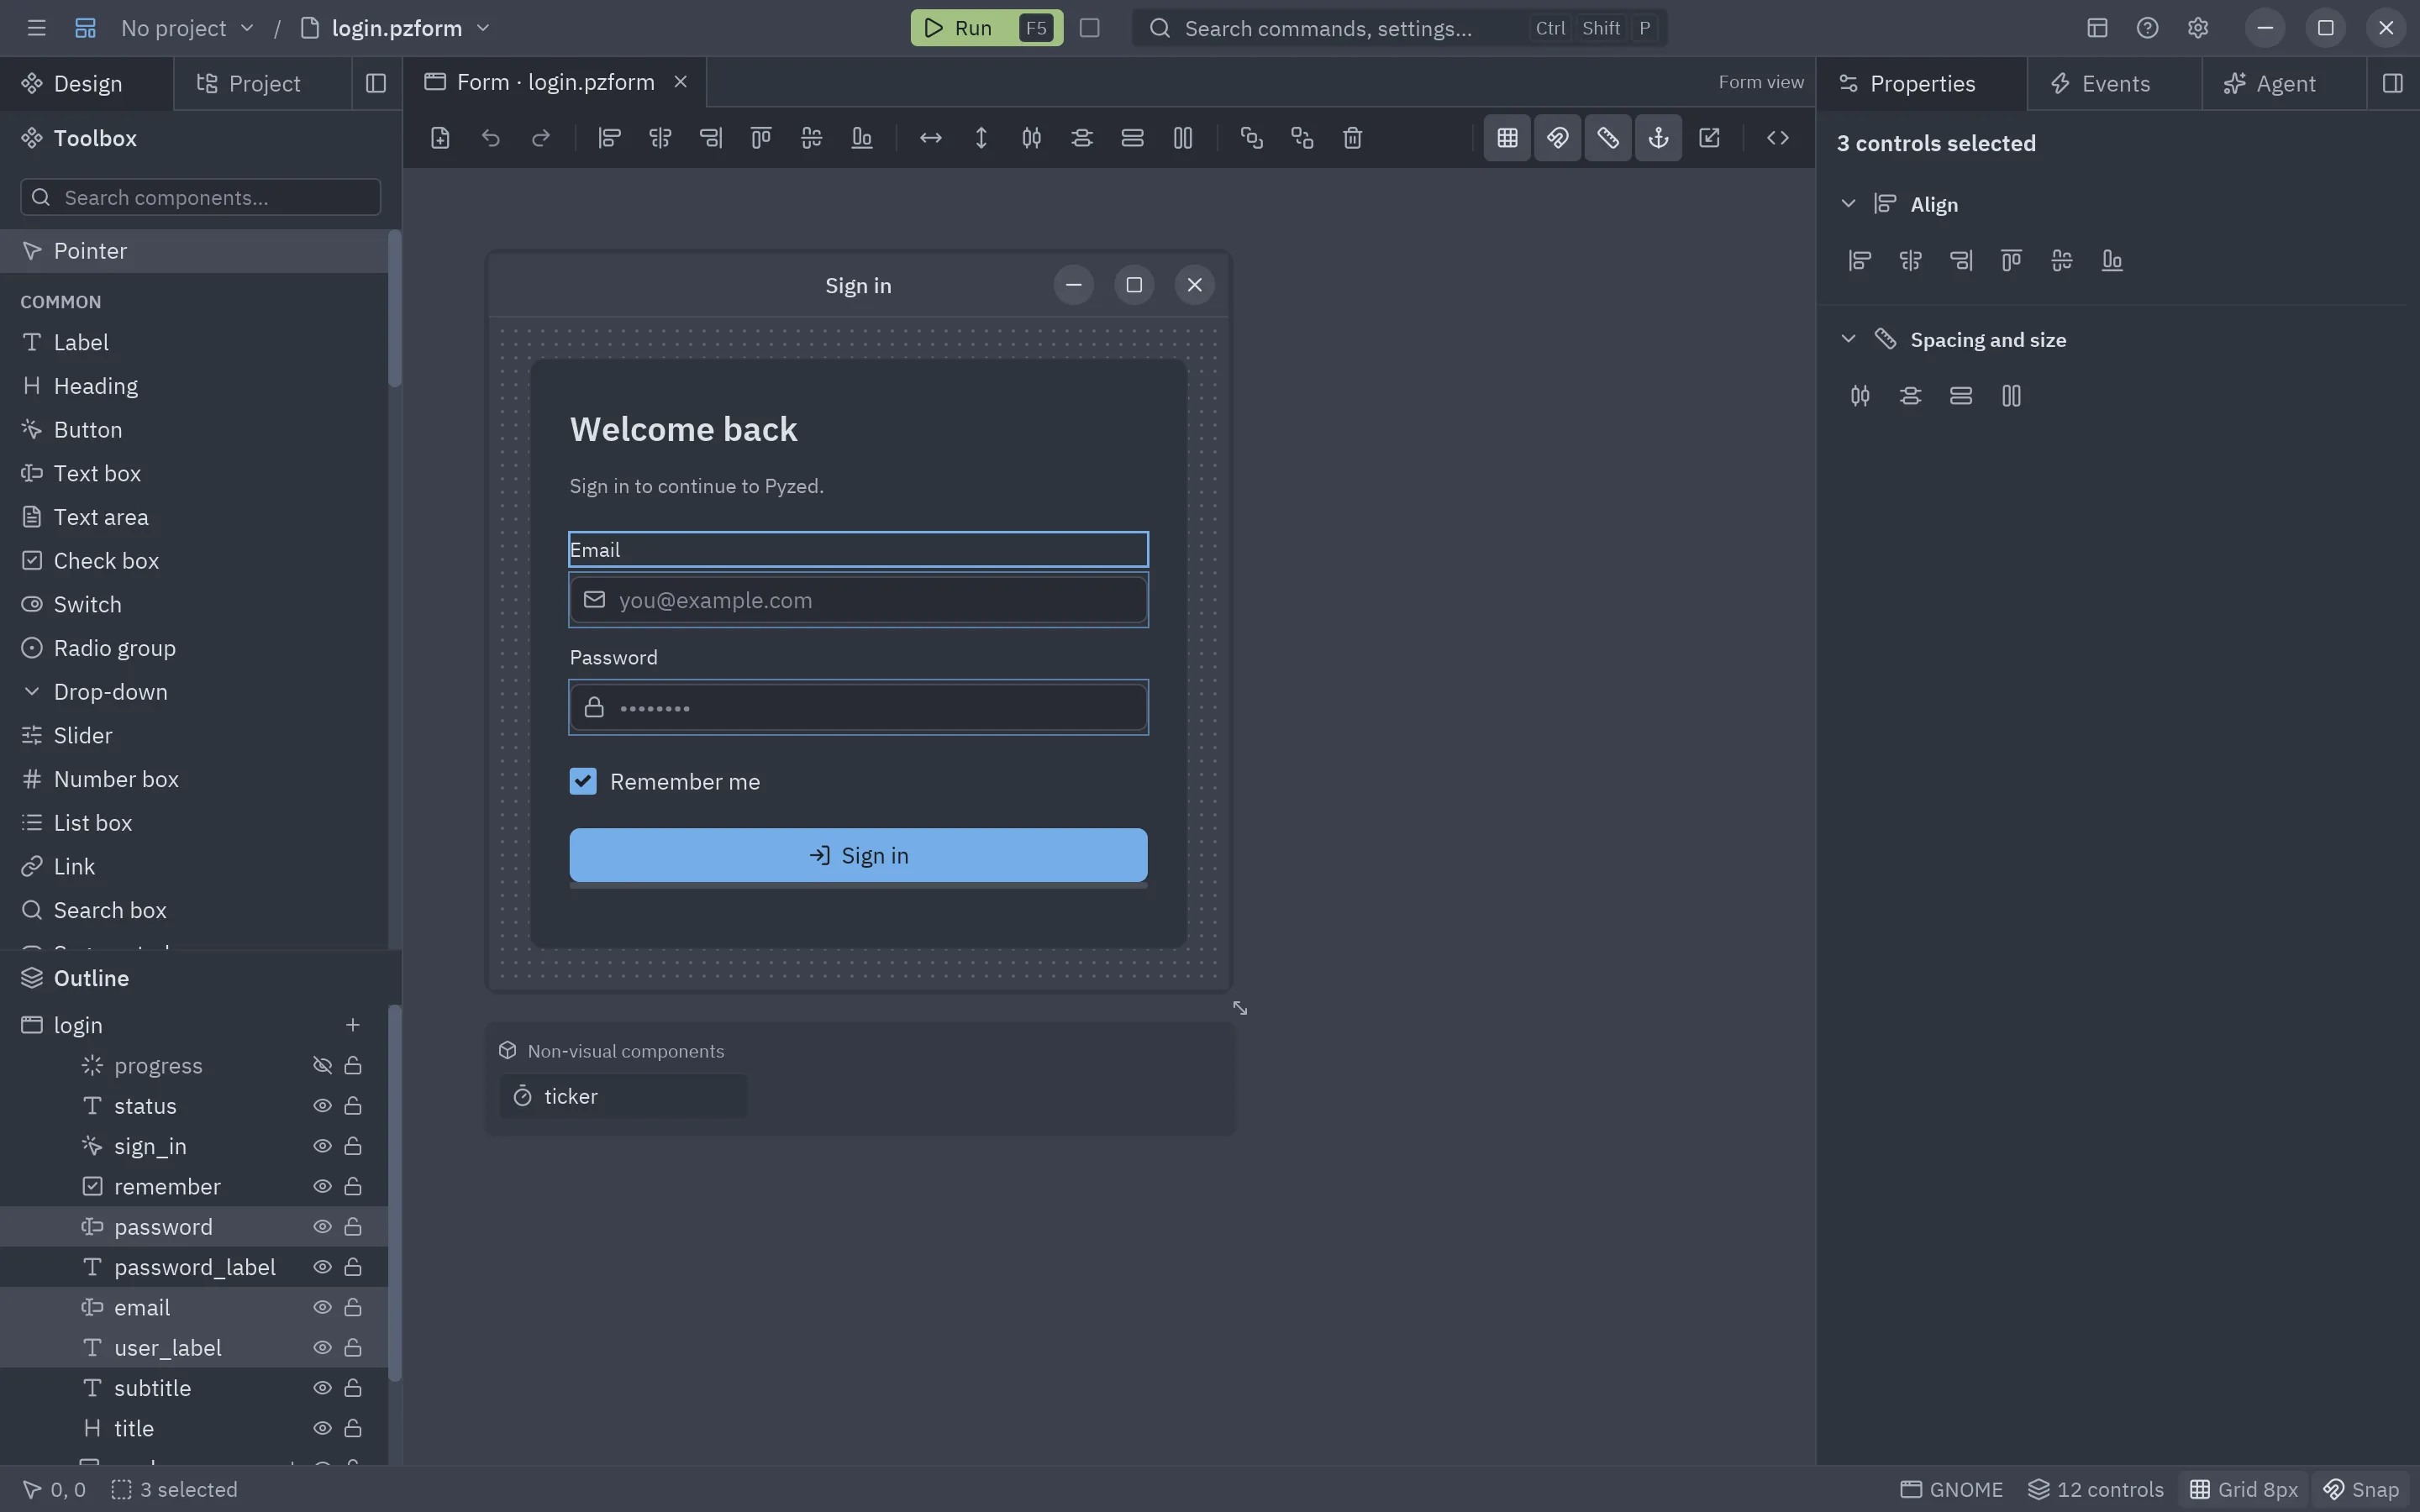Show the hidden progress control
This screenshot has height=1512, width=2420.
pyautogui.click(x=322, y=1066)
